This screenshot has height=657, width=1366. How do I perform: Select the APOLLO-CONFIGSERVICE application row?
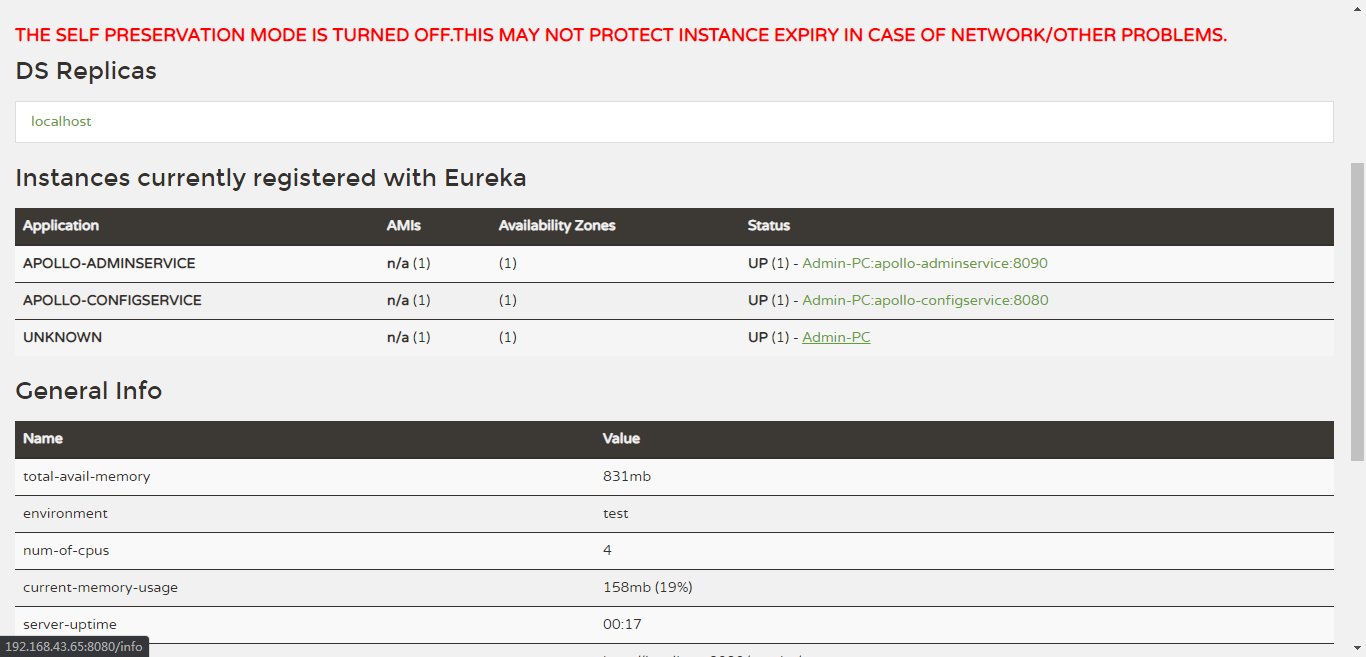coord(111,300)
